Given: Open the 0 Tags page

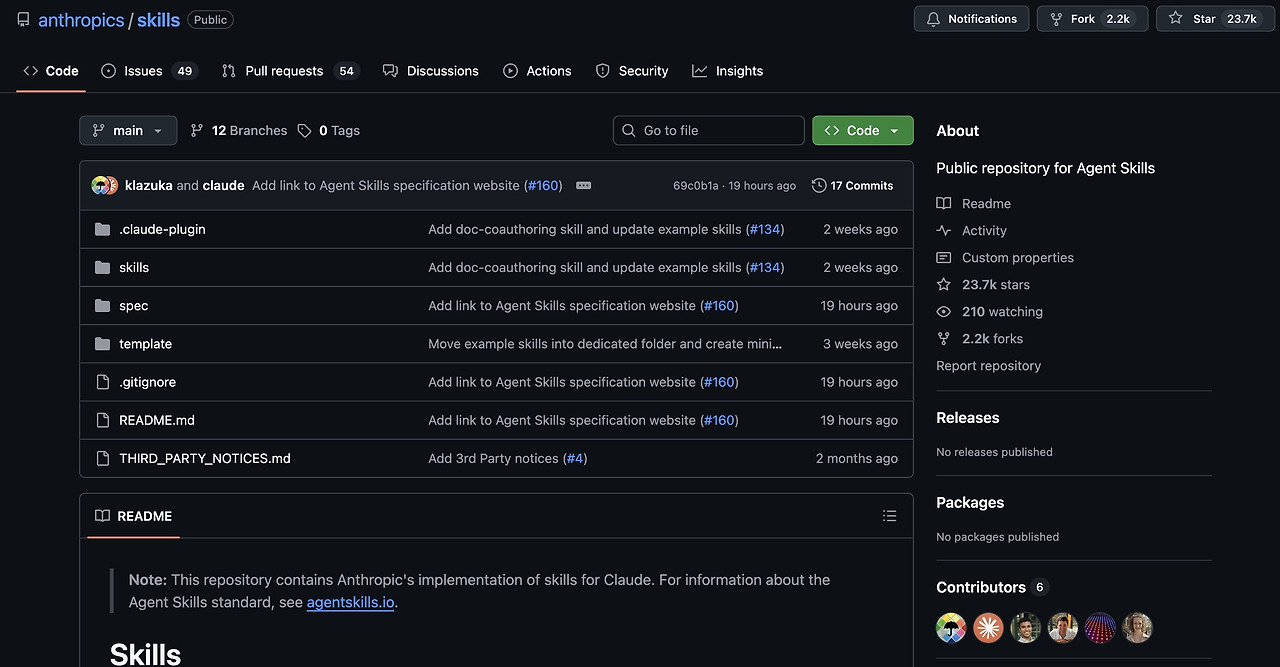Looking at the screenshot, I should coord(329,131).
